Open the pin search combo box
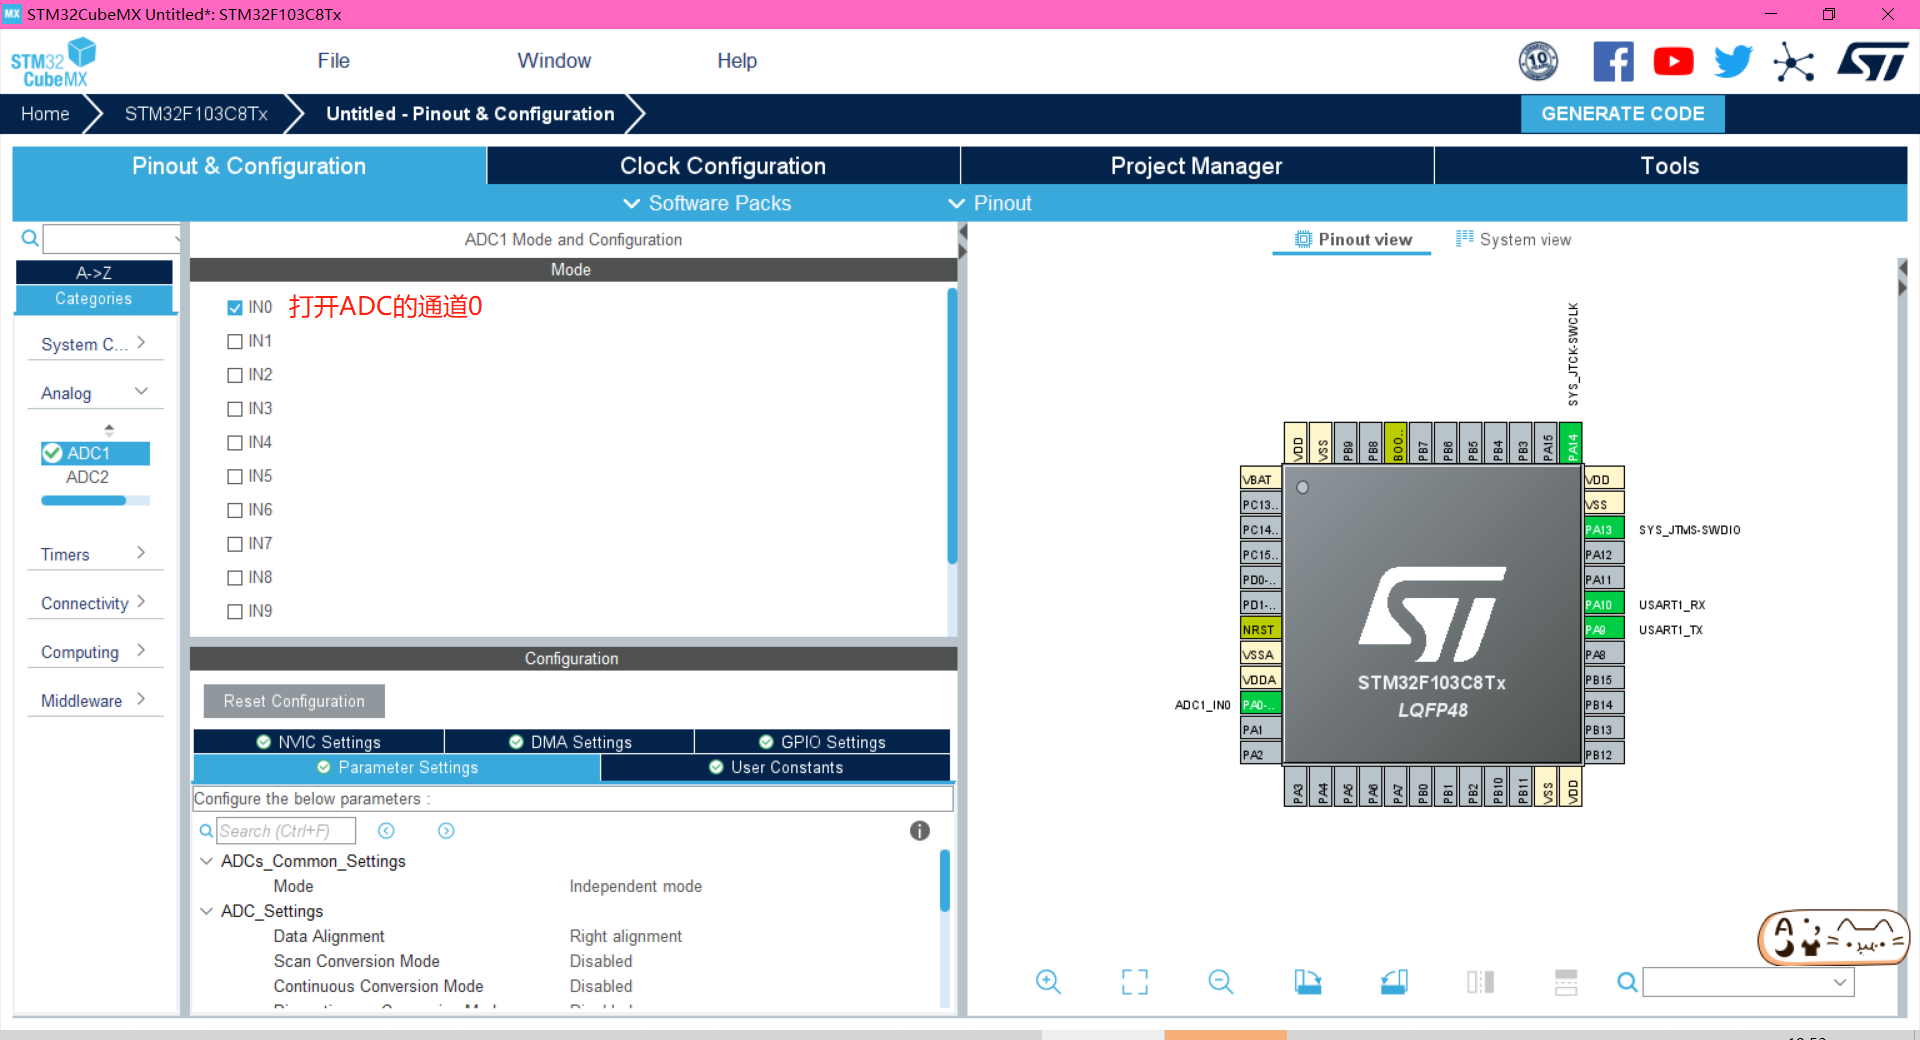This screenshot has height=1040, width=1920. click(1748, 982)
